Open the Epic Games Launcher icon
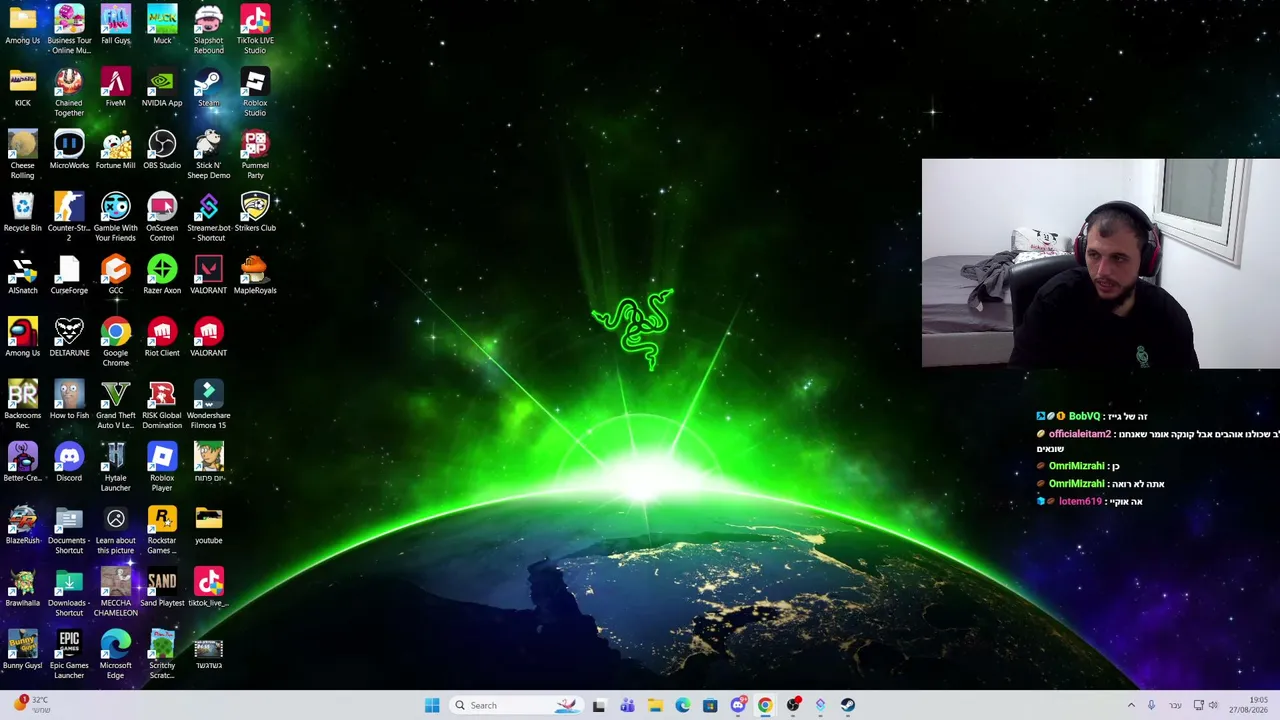The image size is (1280, 720). tap(69, 654)
